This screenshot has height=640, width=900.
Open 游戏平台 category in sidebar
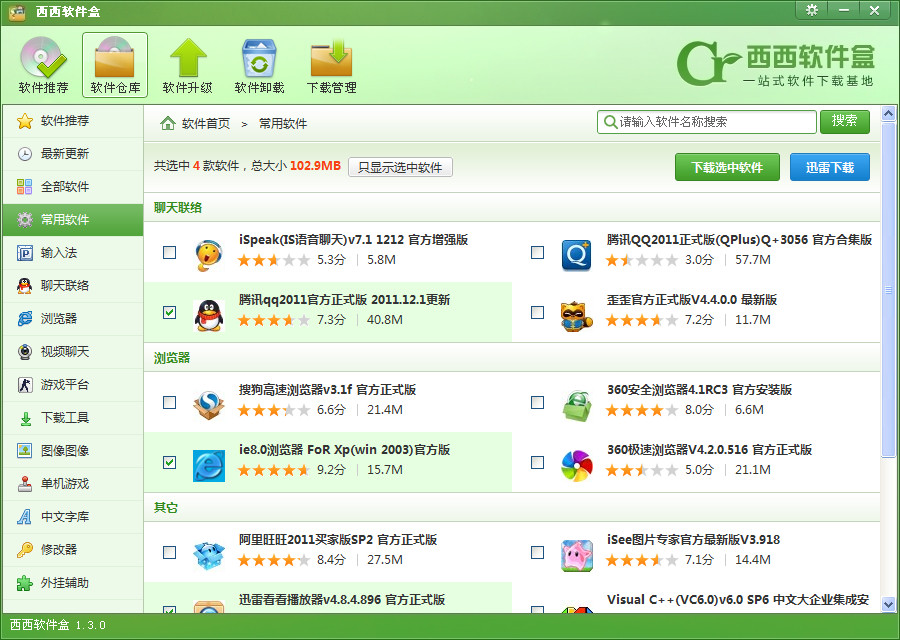click(x=73, y=385)
